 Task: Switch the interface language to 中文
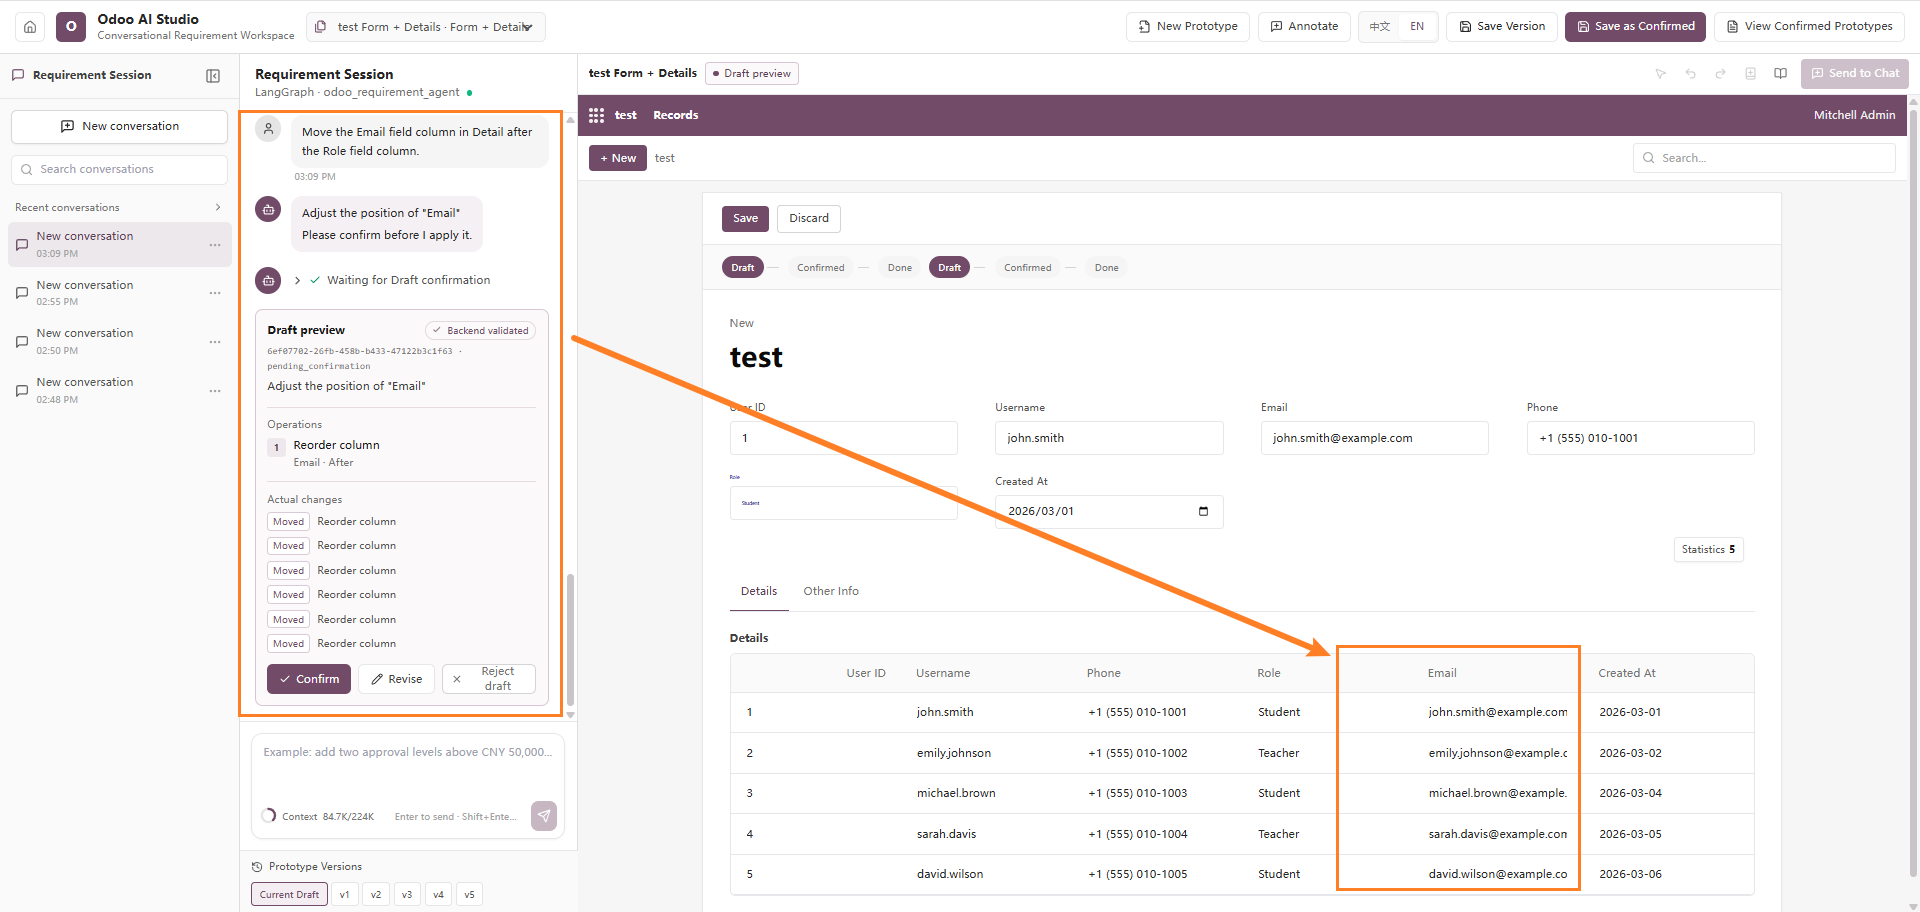pyautogui.click(x=1380, y=27)
